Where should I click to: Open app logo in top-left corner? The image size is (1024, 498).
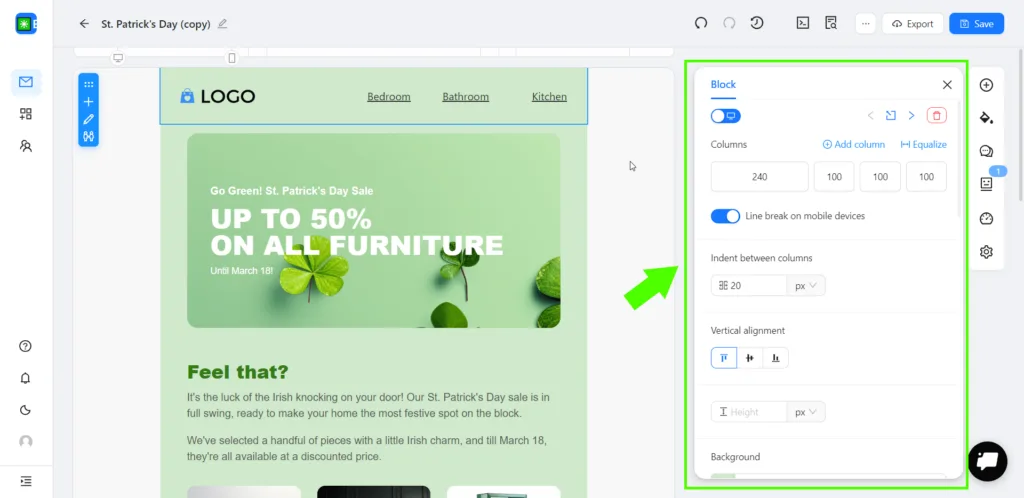pyautogui.click(x=25, y=23)
